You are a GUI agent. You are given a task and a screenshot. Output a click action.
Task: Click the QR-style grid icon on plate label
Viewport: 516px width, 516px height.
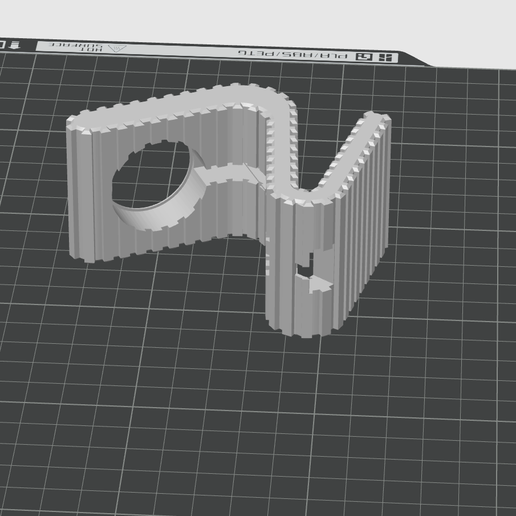pyautogui.click(x=386, y=57)
